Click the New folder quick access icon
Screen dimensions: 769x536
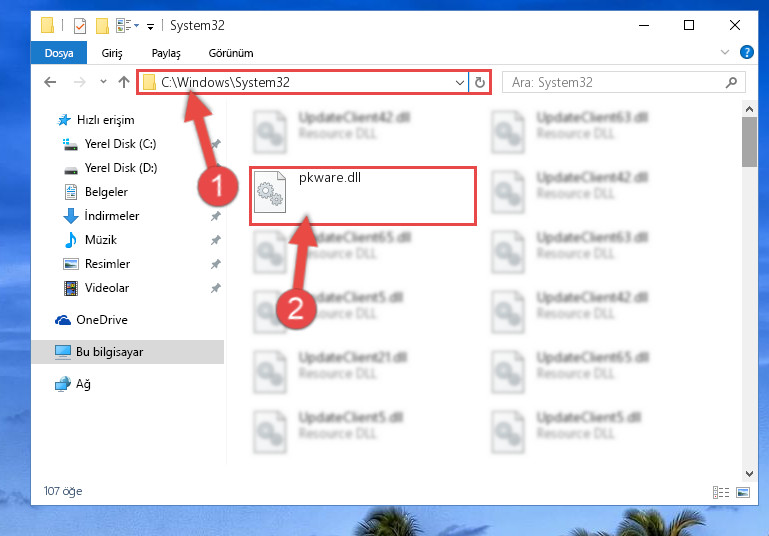point(102,25)
